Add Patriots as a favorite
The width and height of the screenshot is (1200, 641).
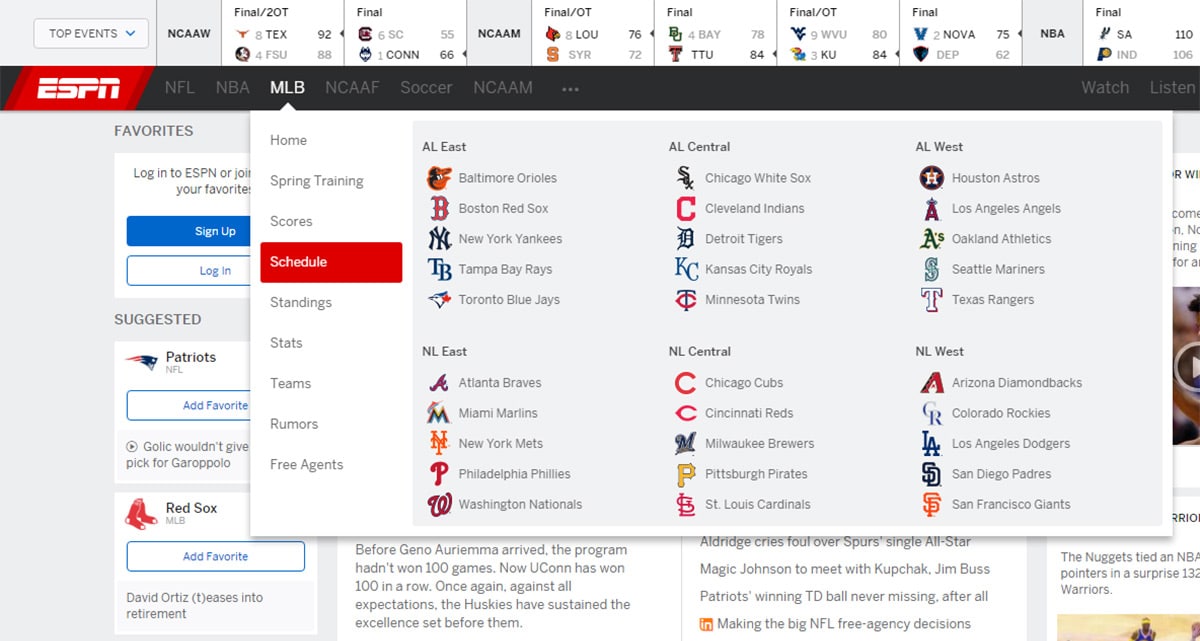(215, 405)
